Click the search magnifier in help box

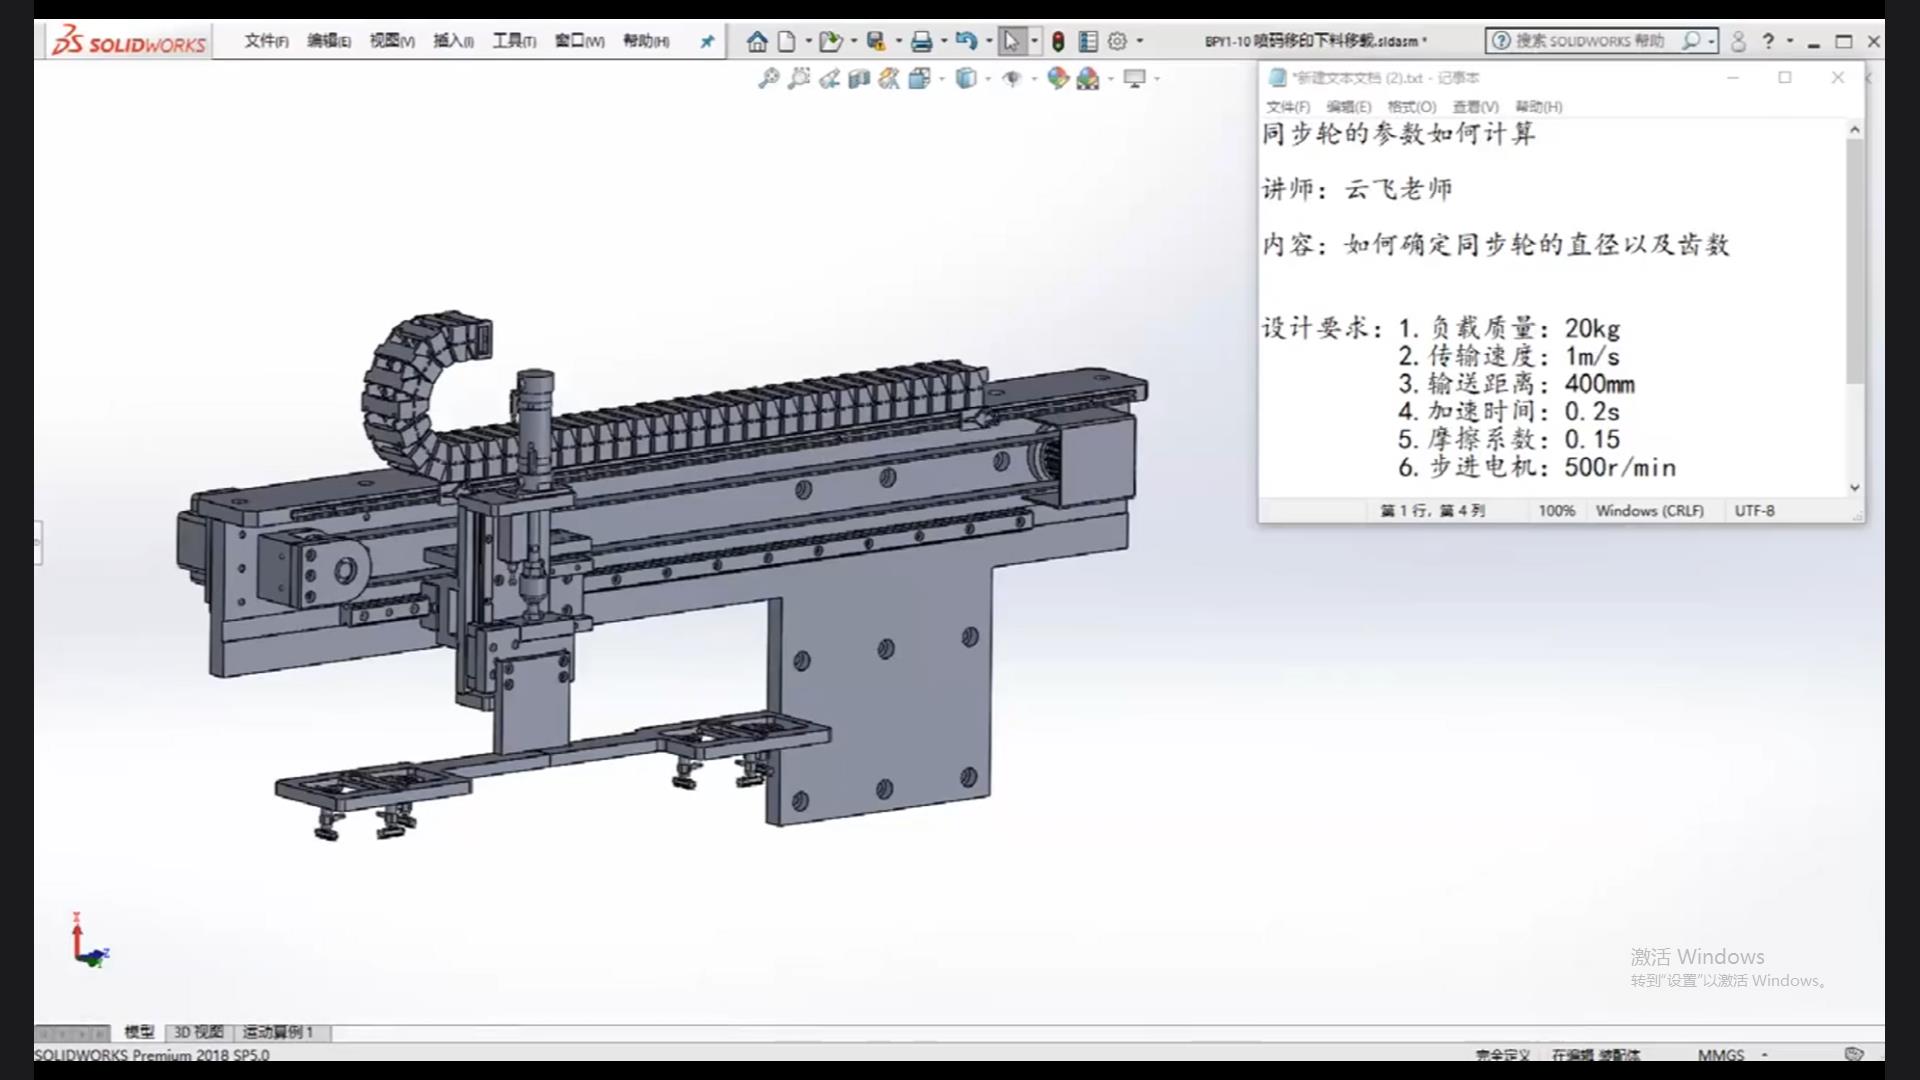coord(1691,41)
